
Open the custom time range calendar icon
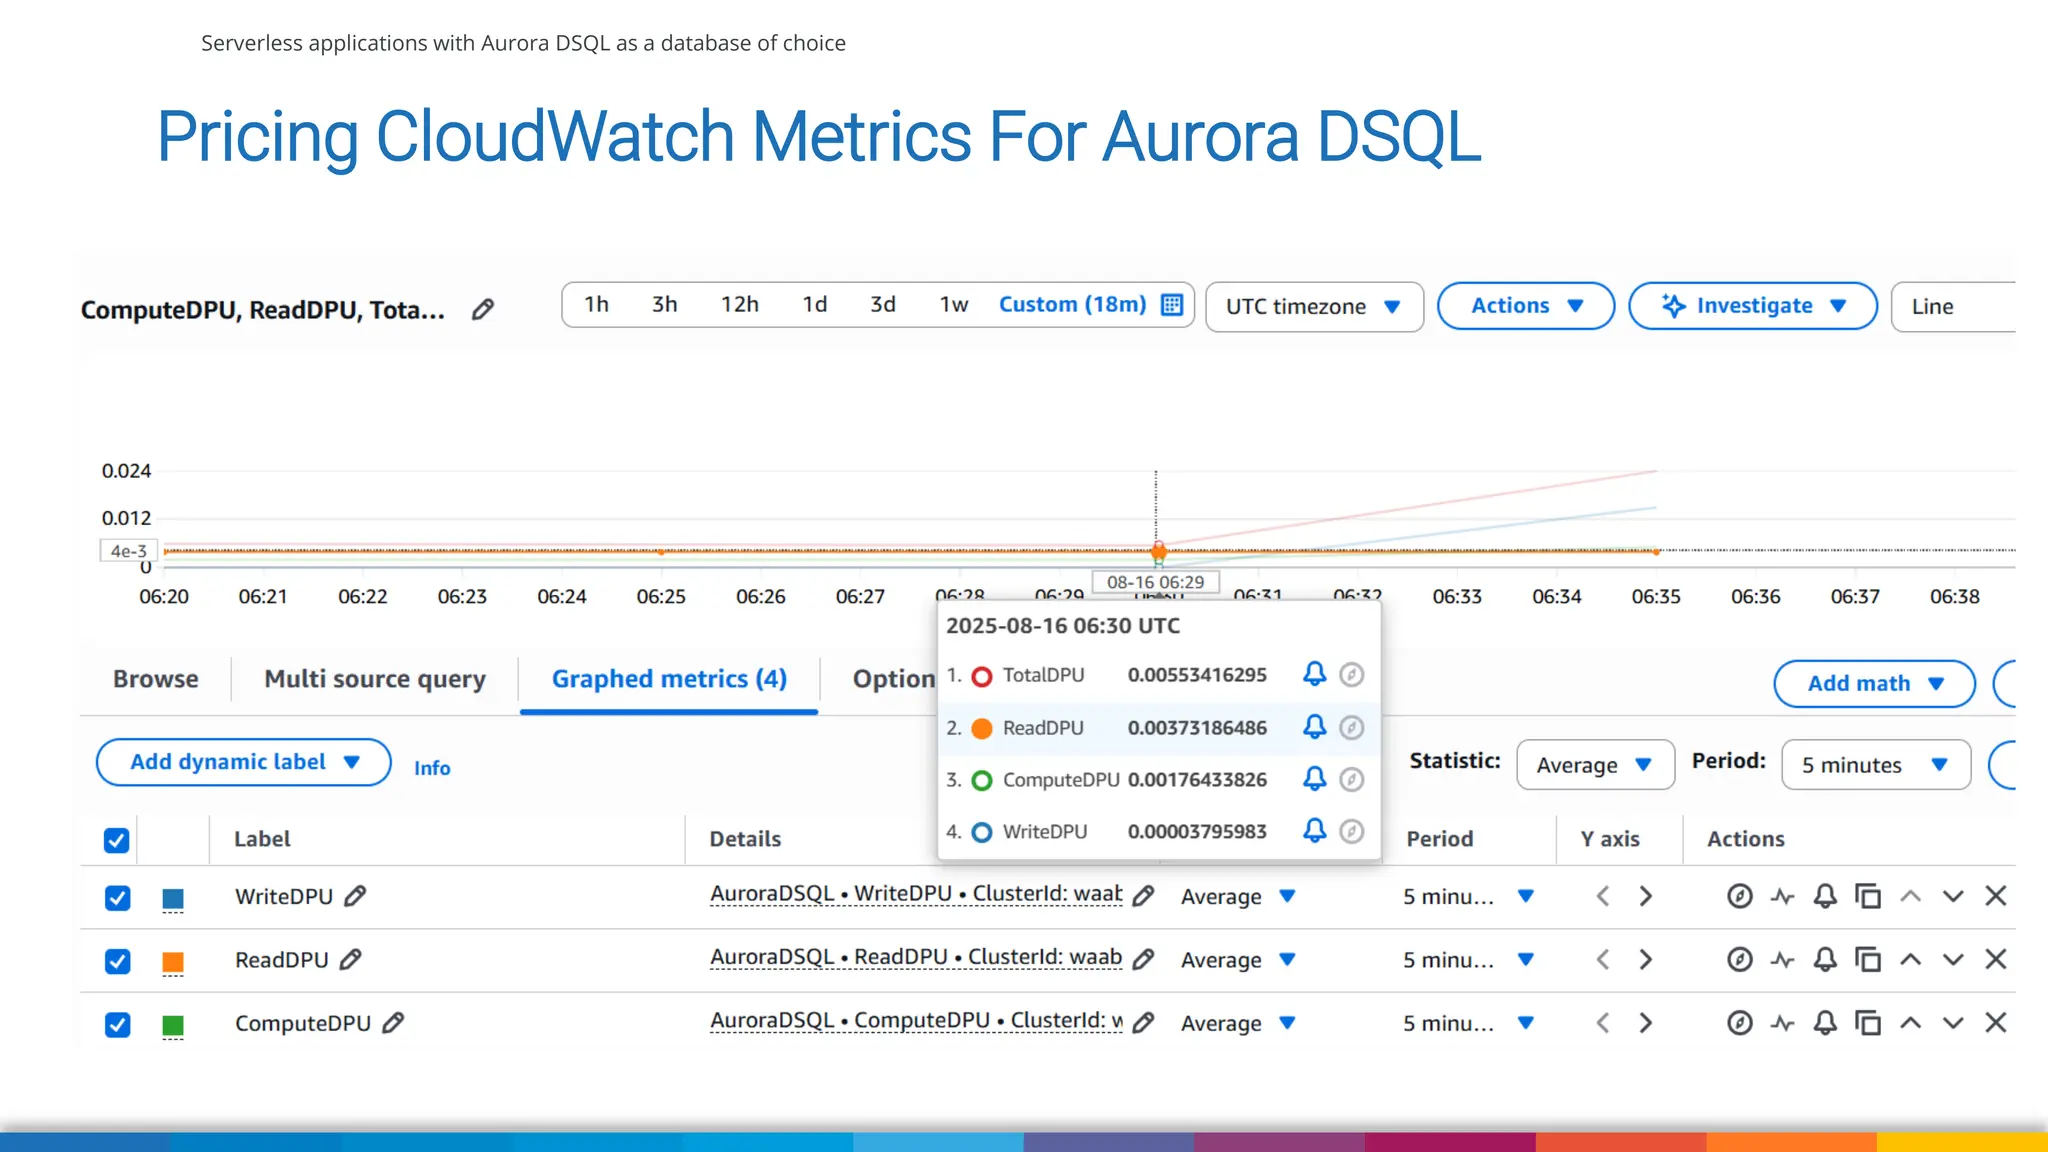click(x=1172, y=305)
